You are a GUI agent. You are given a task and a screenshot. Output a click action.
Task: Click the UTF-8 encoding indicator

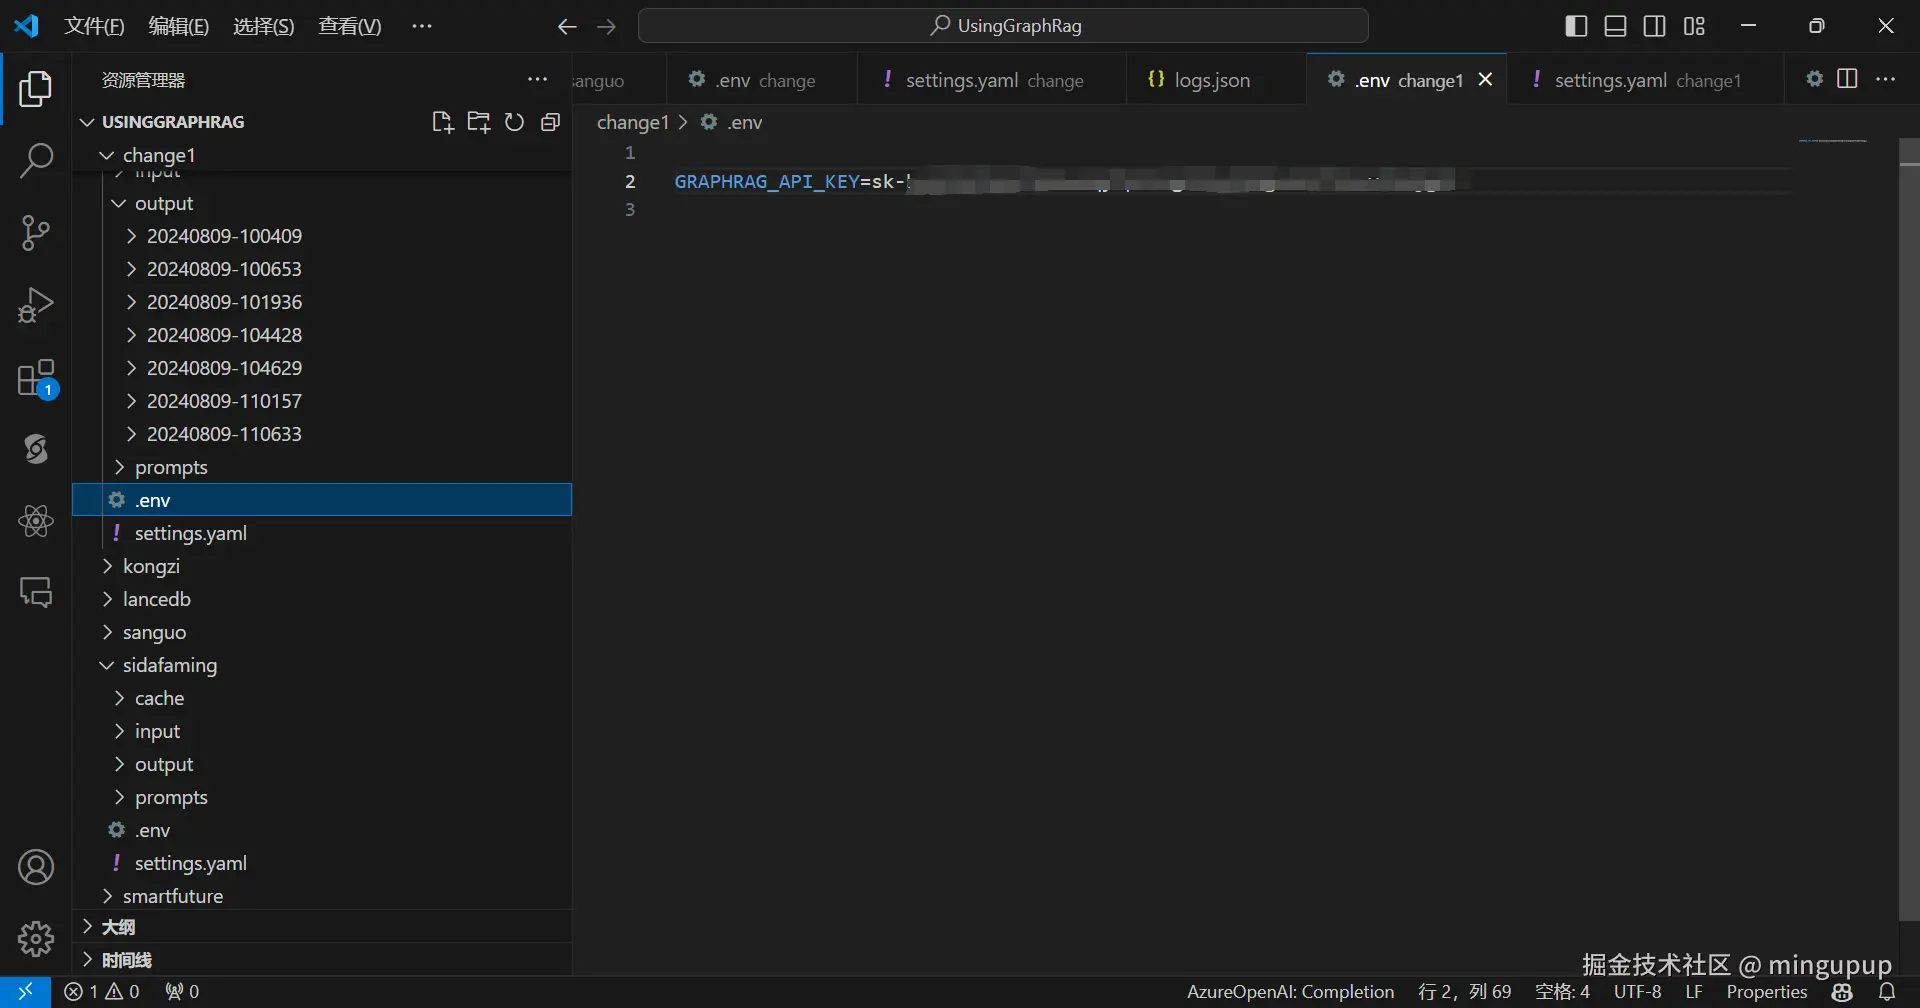(1638, 992)
